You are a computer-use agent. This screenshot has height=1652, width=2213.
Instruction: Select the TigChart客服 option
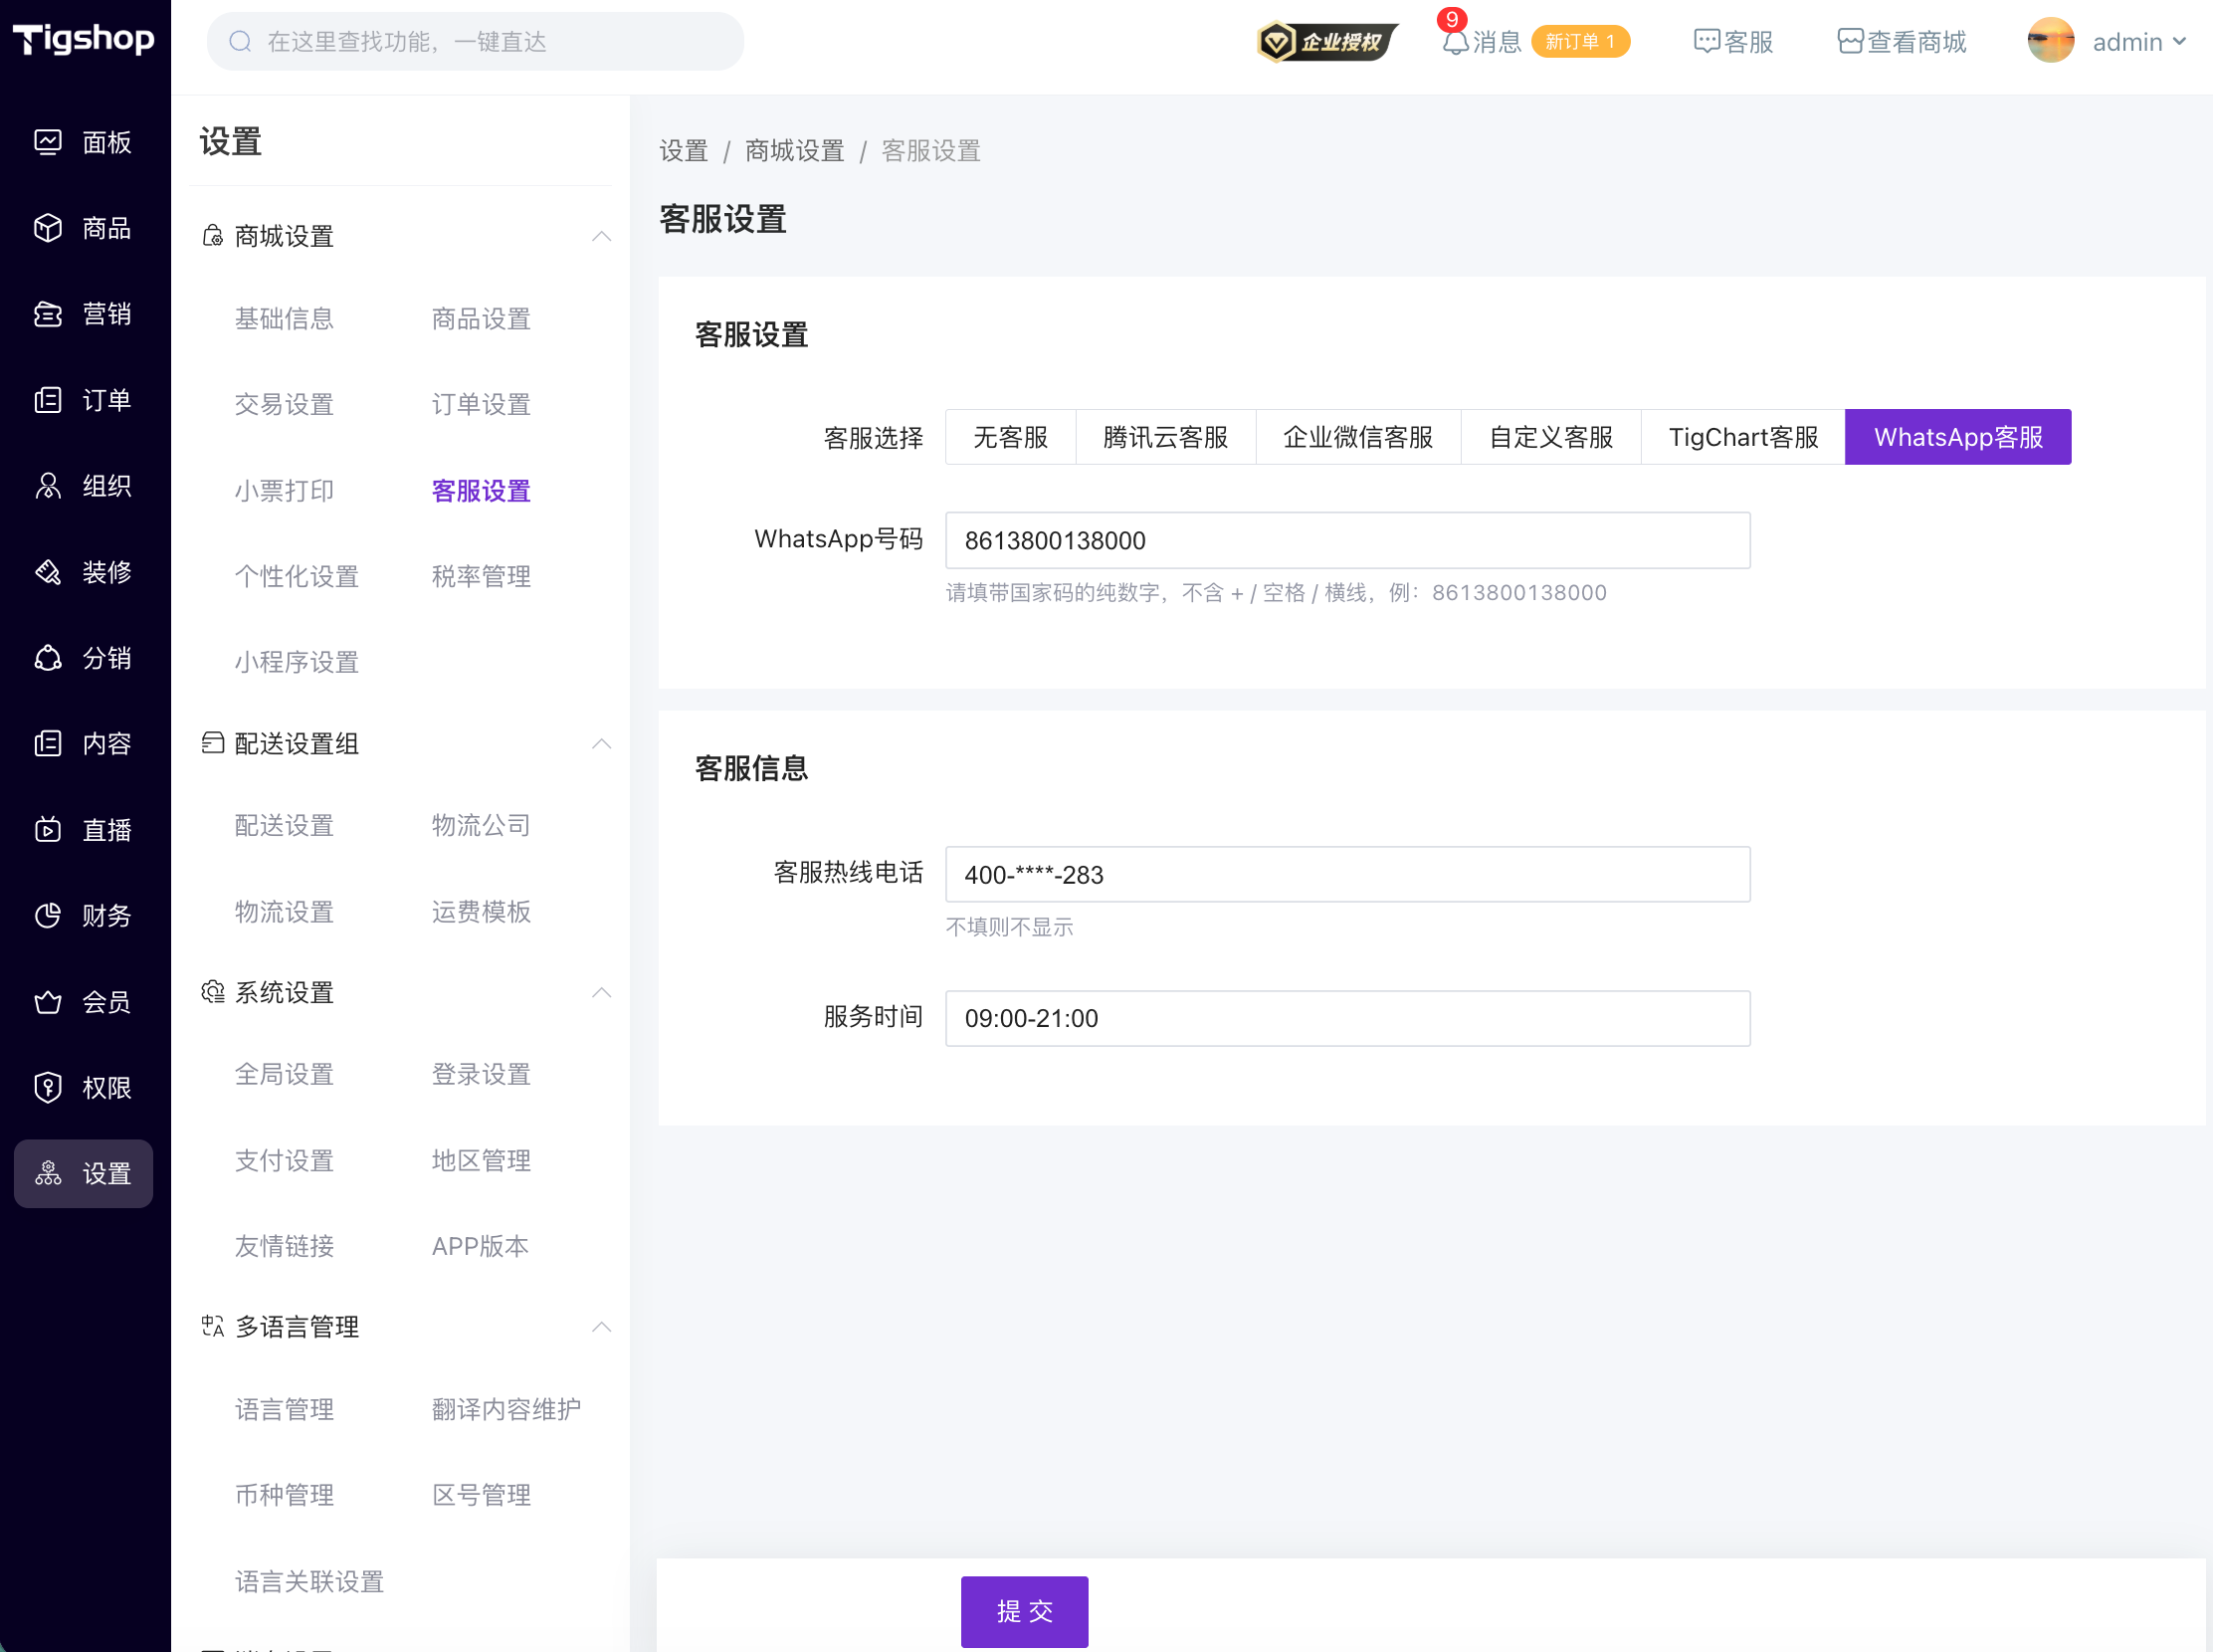1743,438
